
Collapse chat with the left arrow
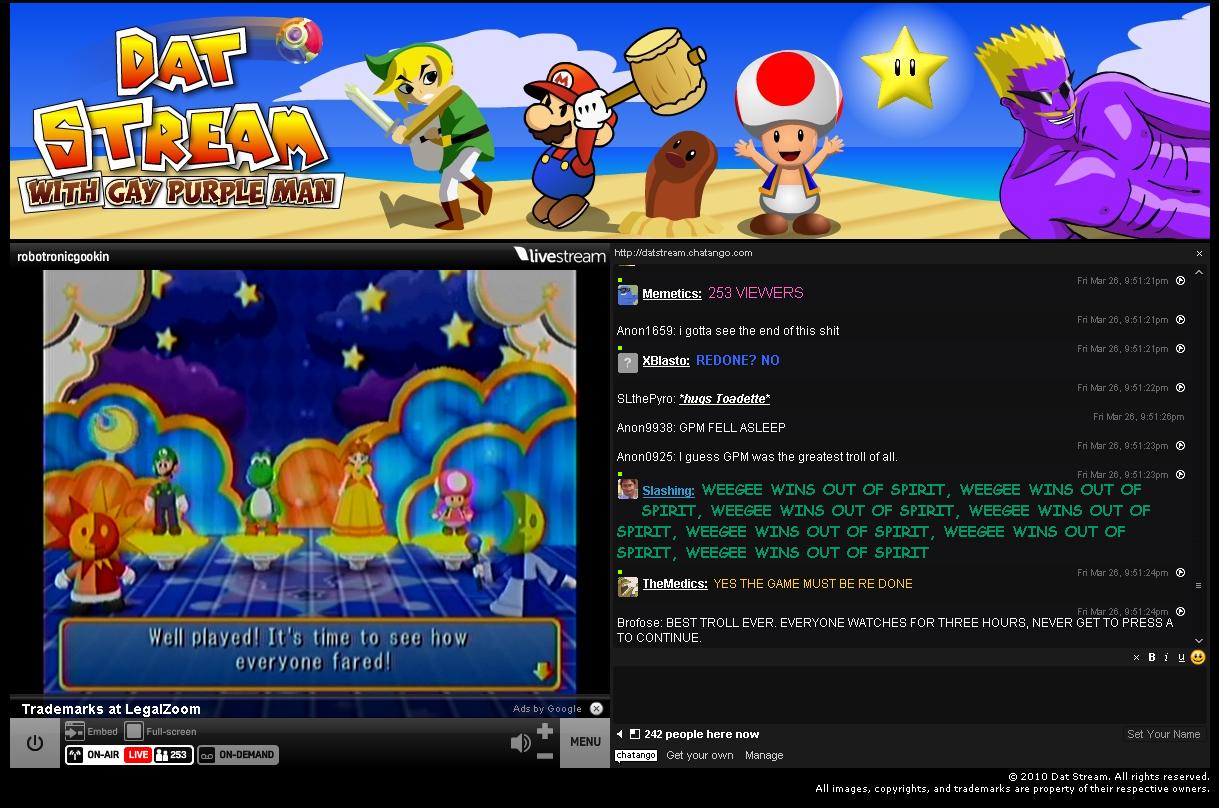(x=620, y=735)
